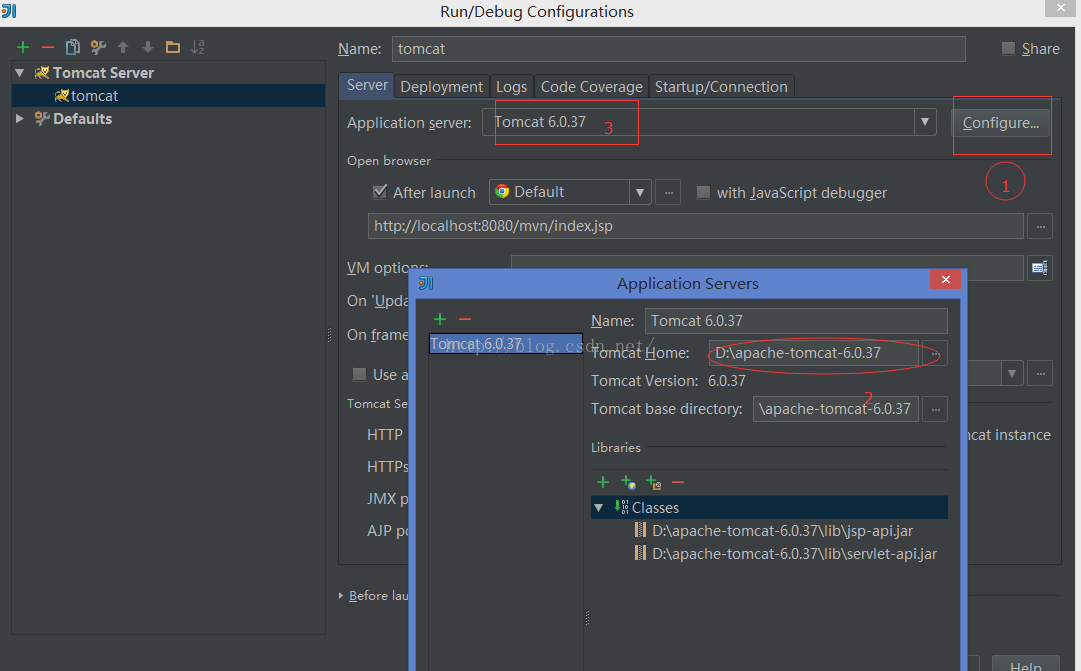The height and width of the screenshot is (671, 1081).
Task: Expand Defaults tree node
Action: pyautogui.click(x=20, y=119)
